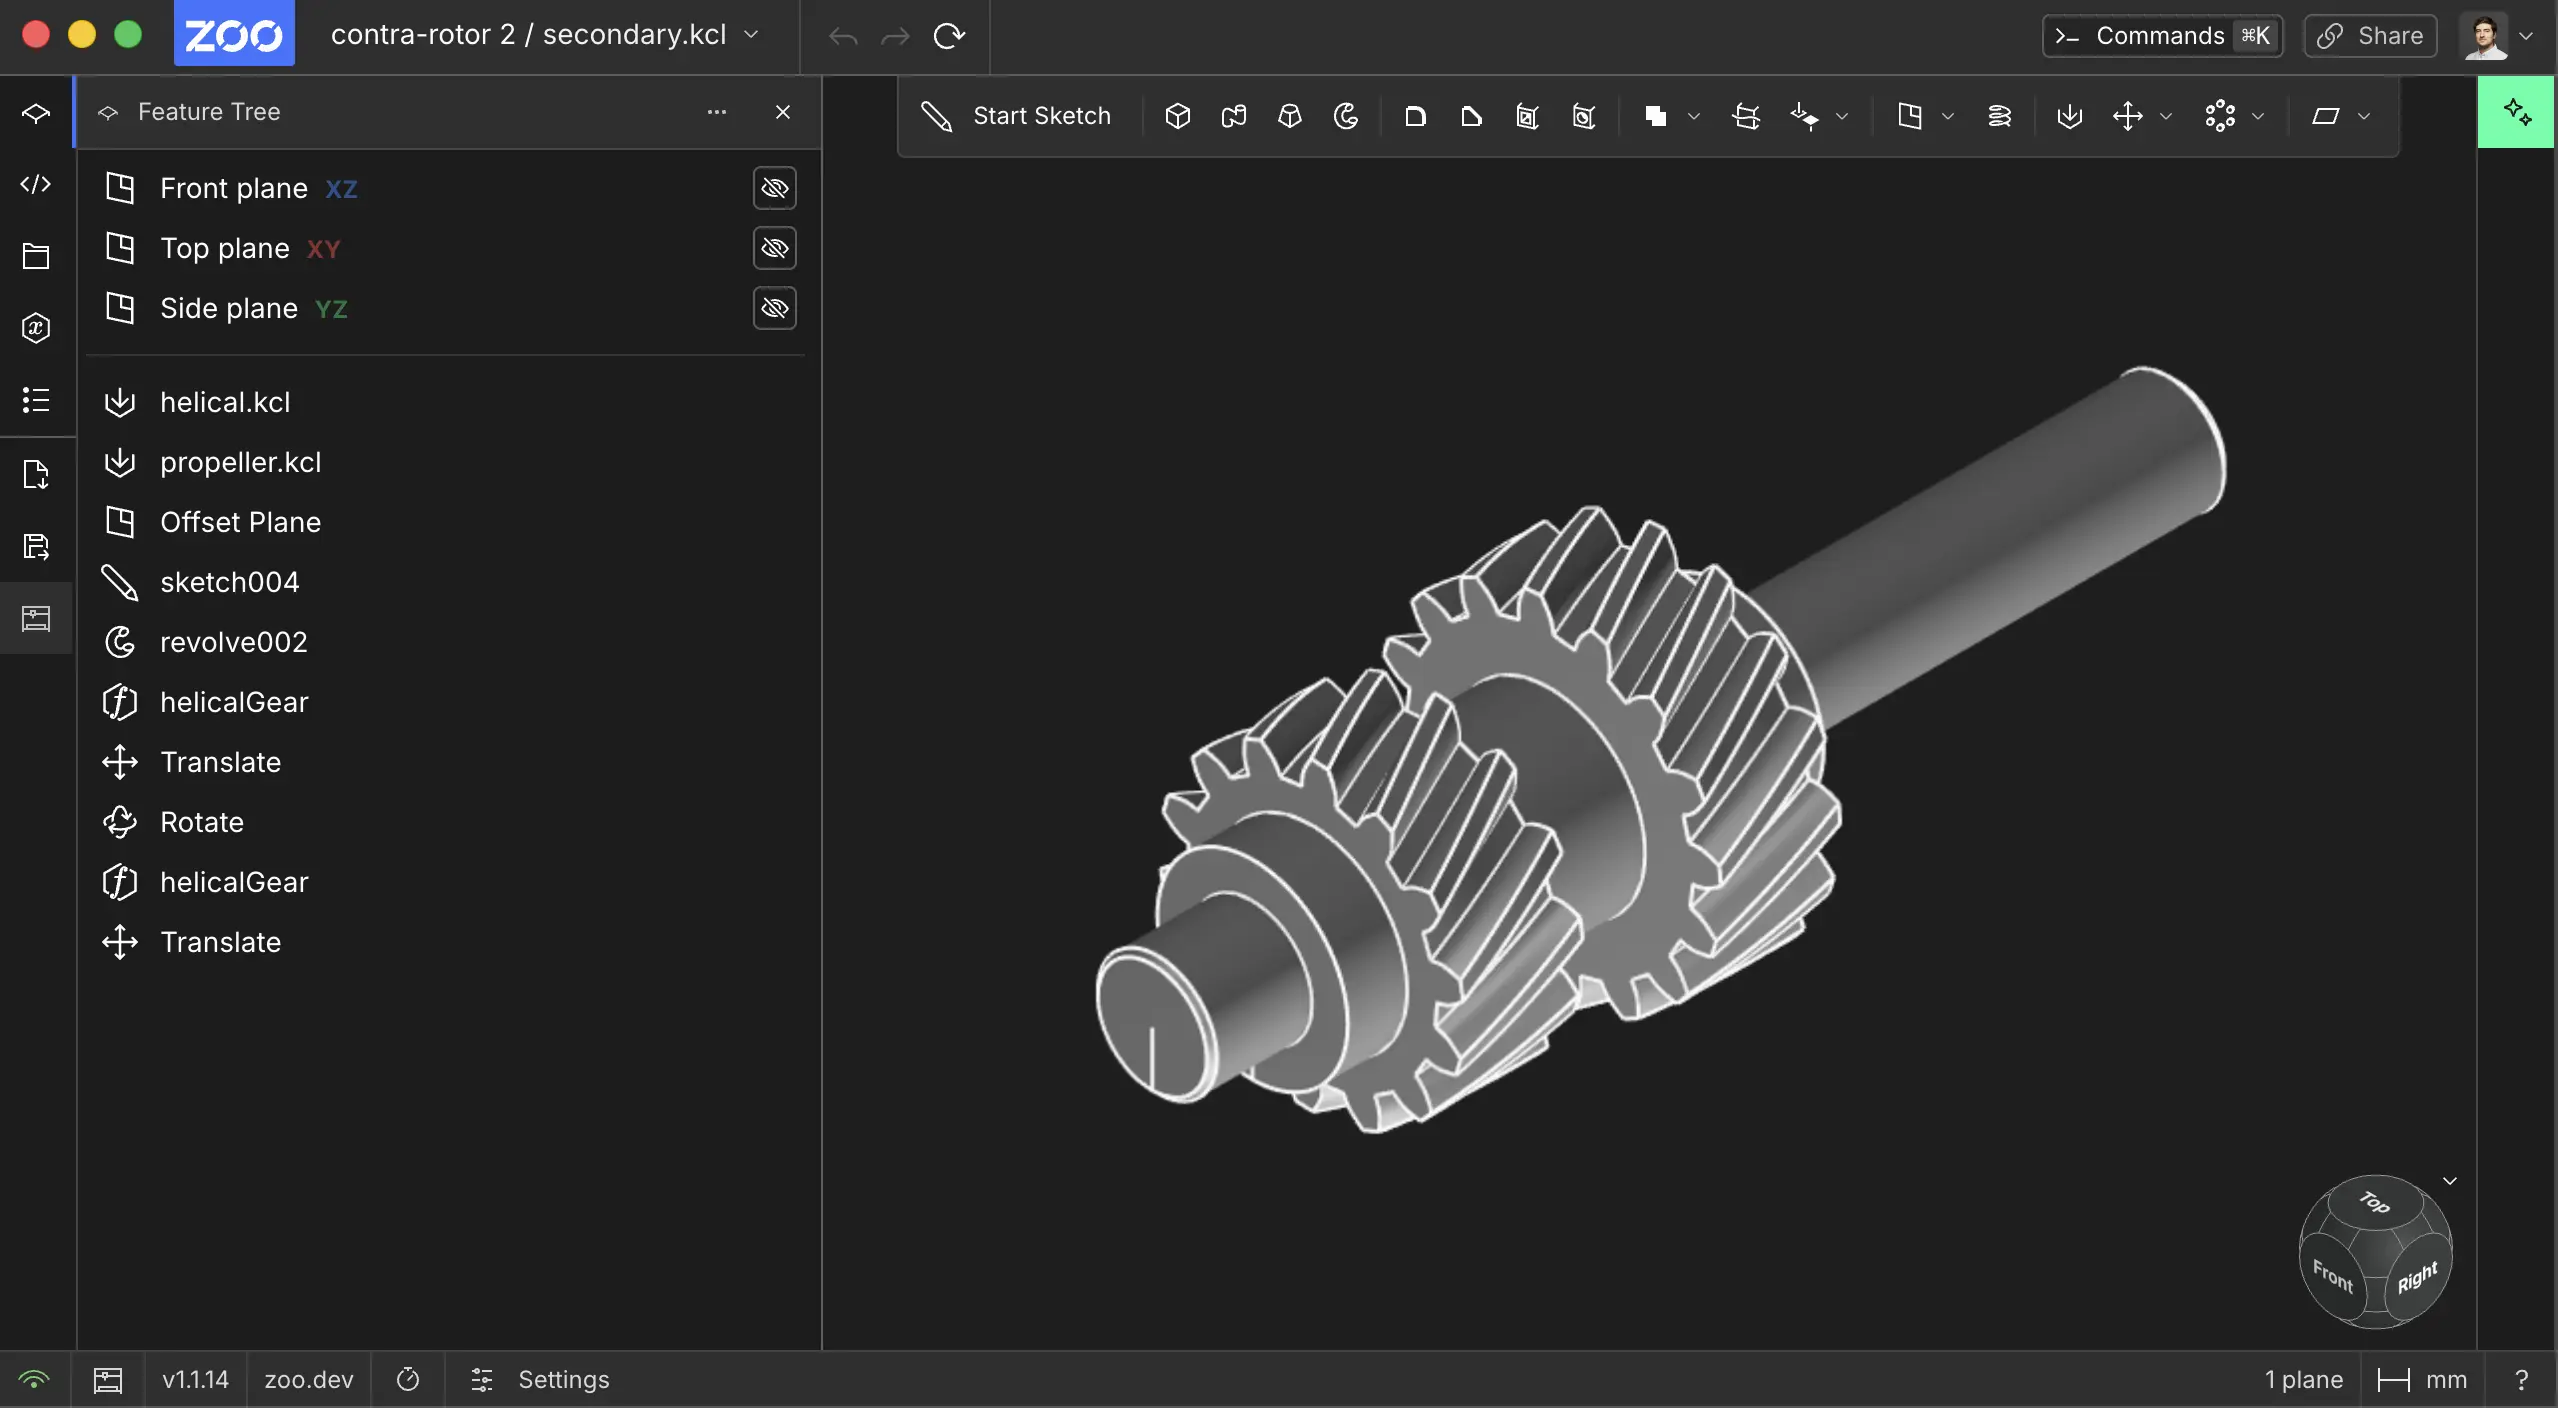Open the Variables panel from the sidebar
The width and height of the screenshot is (2558, 1408).
(x=36, y=327)
